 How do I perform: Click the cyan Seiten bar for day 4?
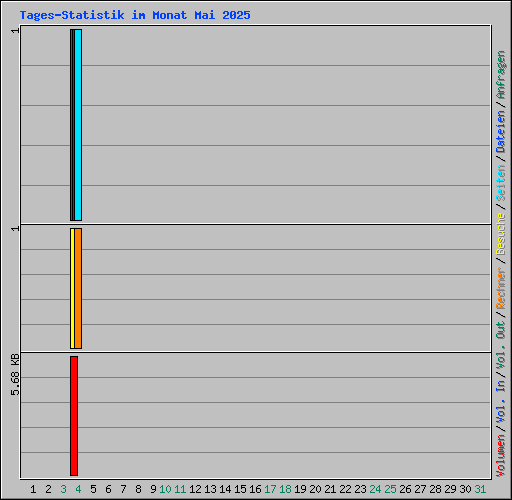pyautogui.click(x=78, y=125)
